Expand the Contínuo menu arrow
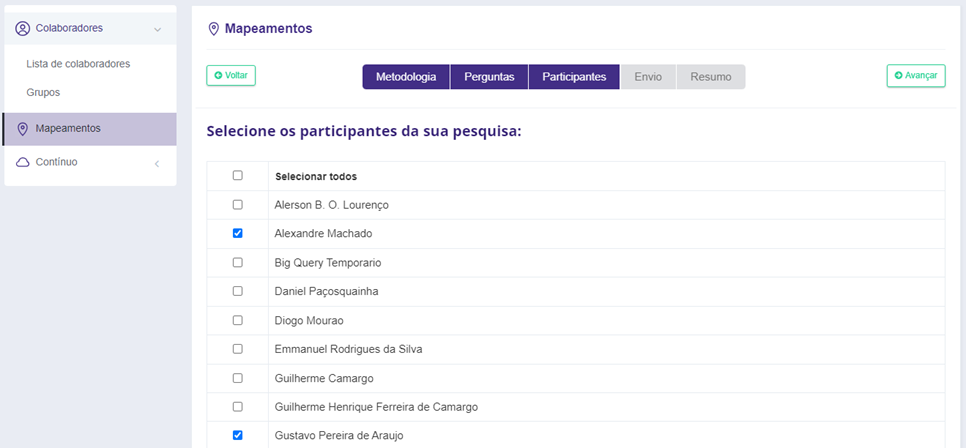The image size is (966, 448). [157, 163]
